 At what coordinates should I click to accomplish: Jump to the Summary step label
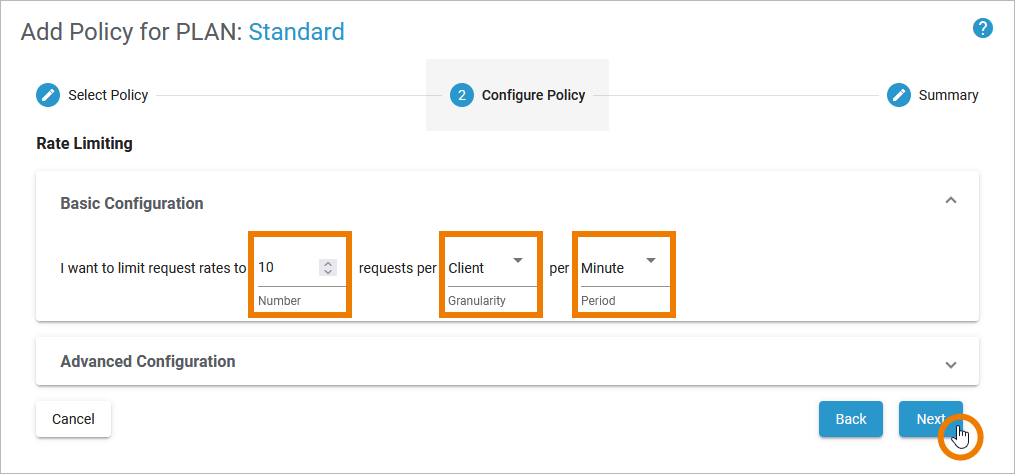point(948,95)
